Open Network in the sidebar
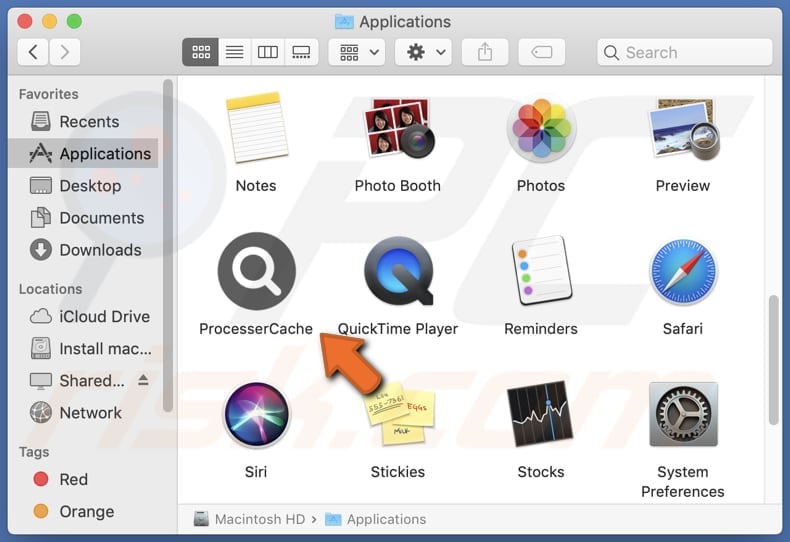 [x=83, y=413]
